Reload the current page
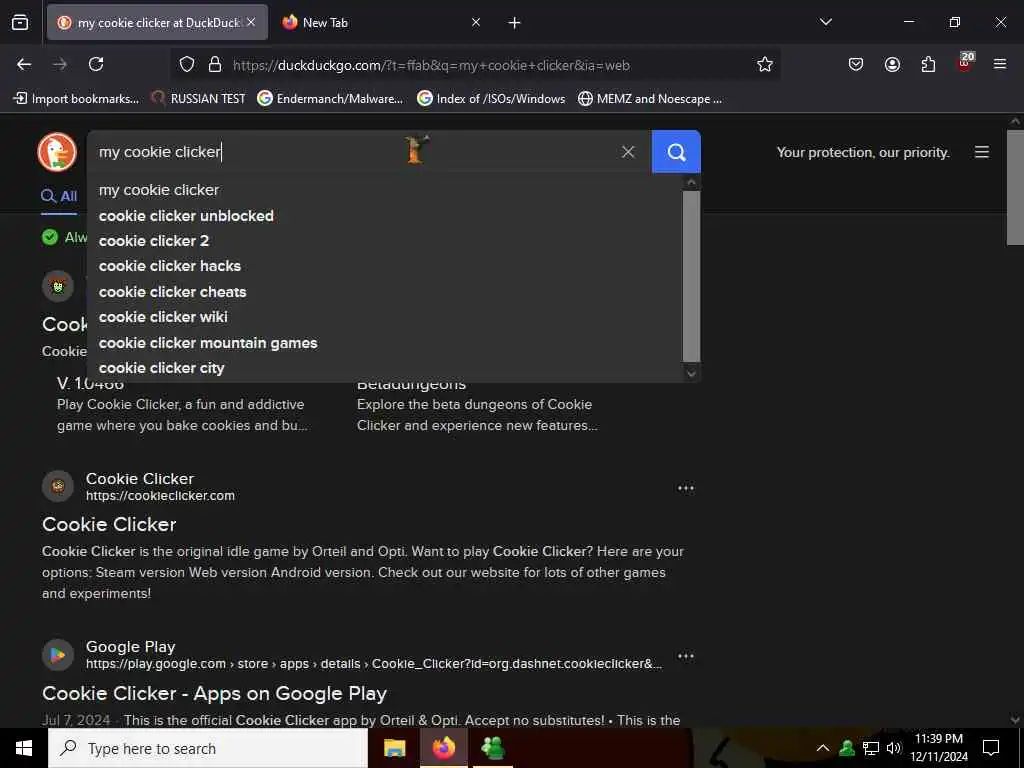The width and height of the screenshot is (1024, 768). [96, 64]
